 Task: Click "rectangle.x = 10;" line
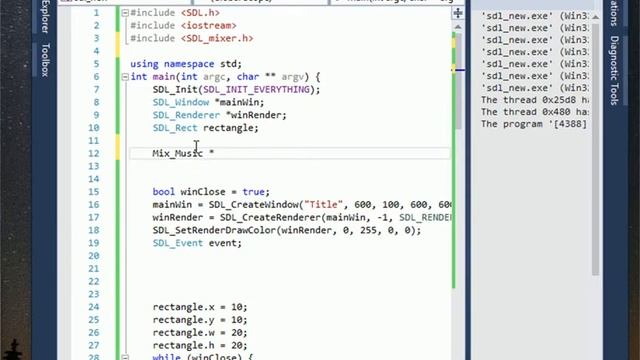tap(200, 307)
